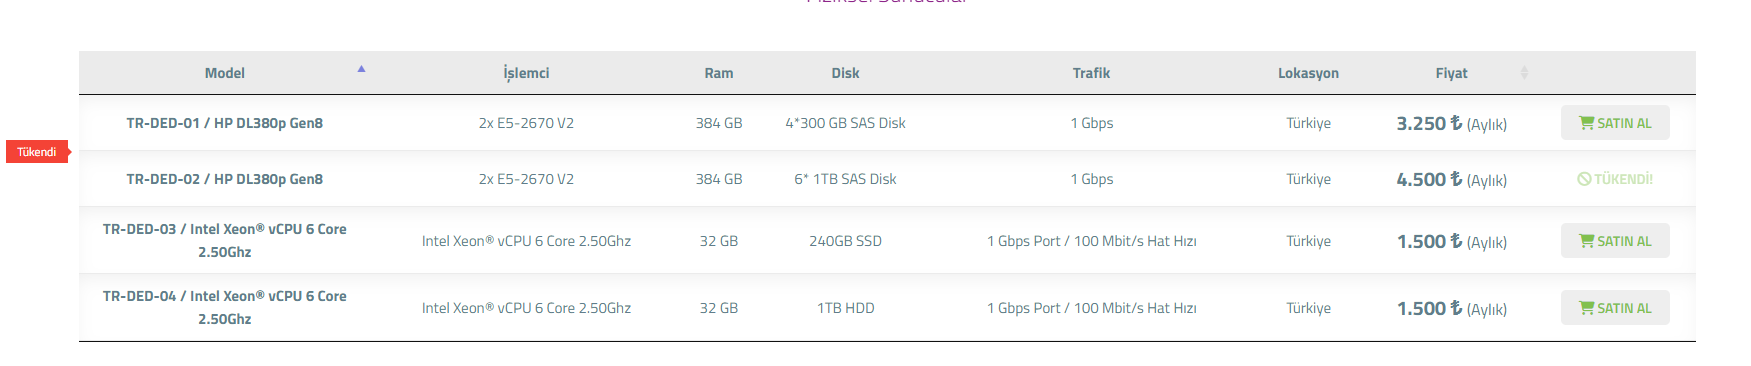The height and width of the screenshot is (366, 1751).
Task: Select the Fiyat column header
Action: [x=1452, y=73]
